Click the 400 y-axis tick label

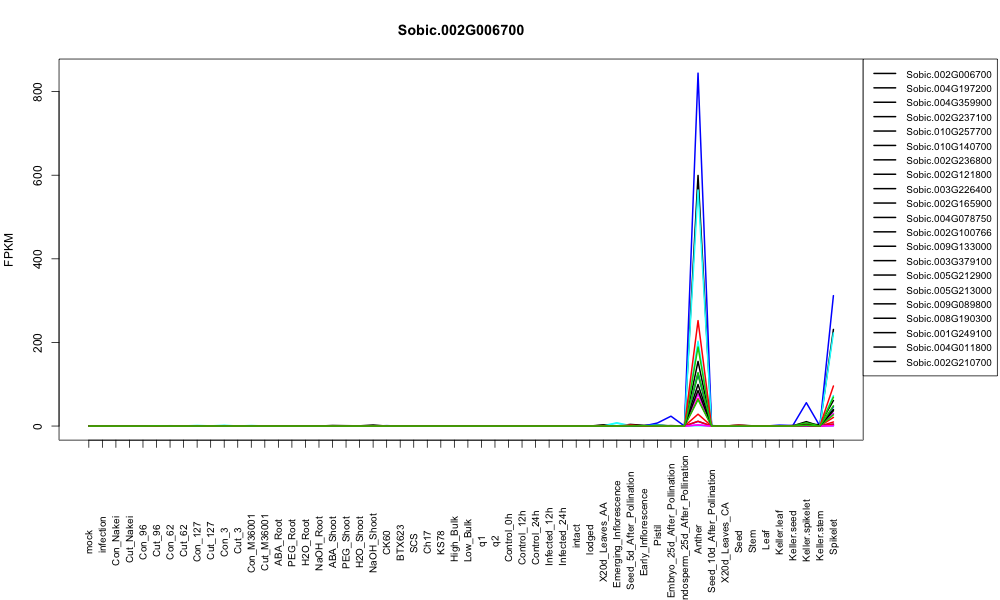coord(37,259)
